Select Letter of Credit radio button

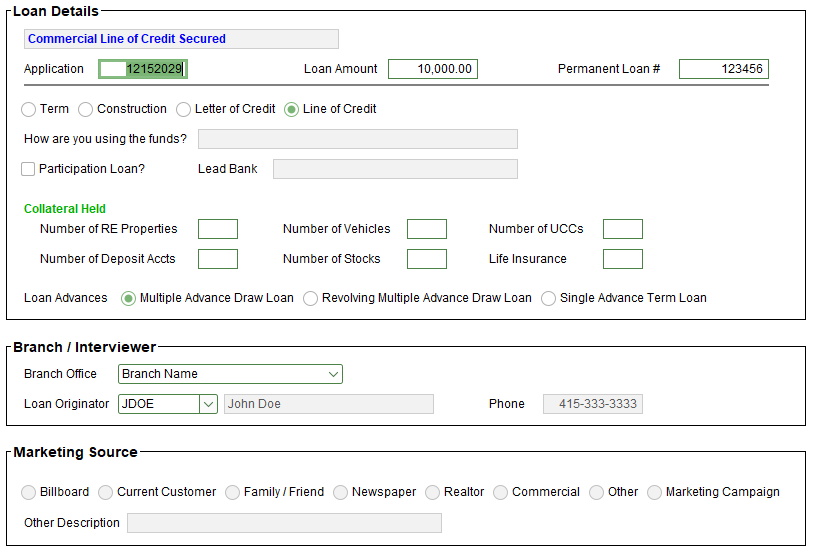click(184, 109)
